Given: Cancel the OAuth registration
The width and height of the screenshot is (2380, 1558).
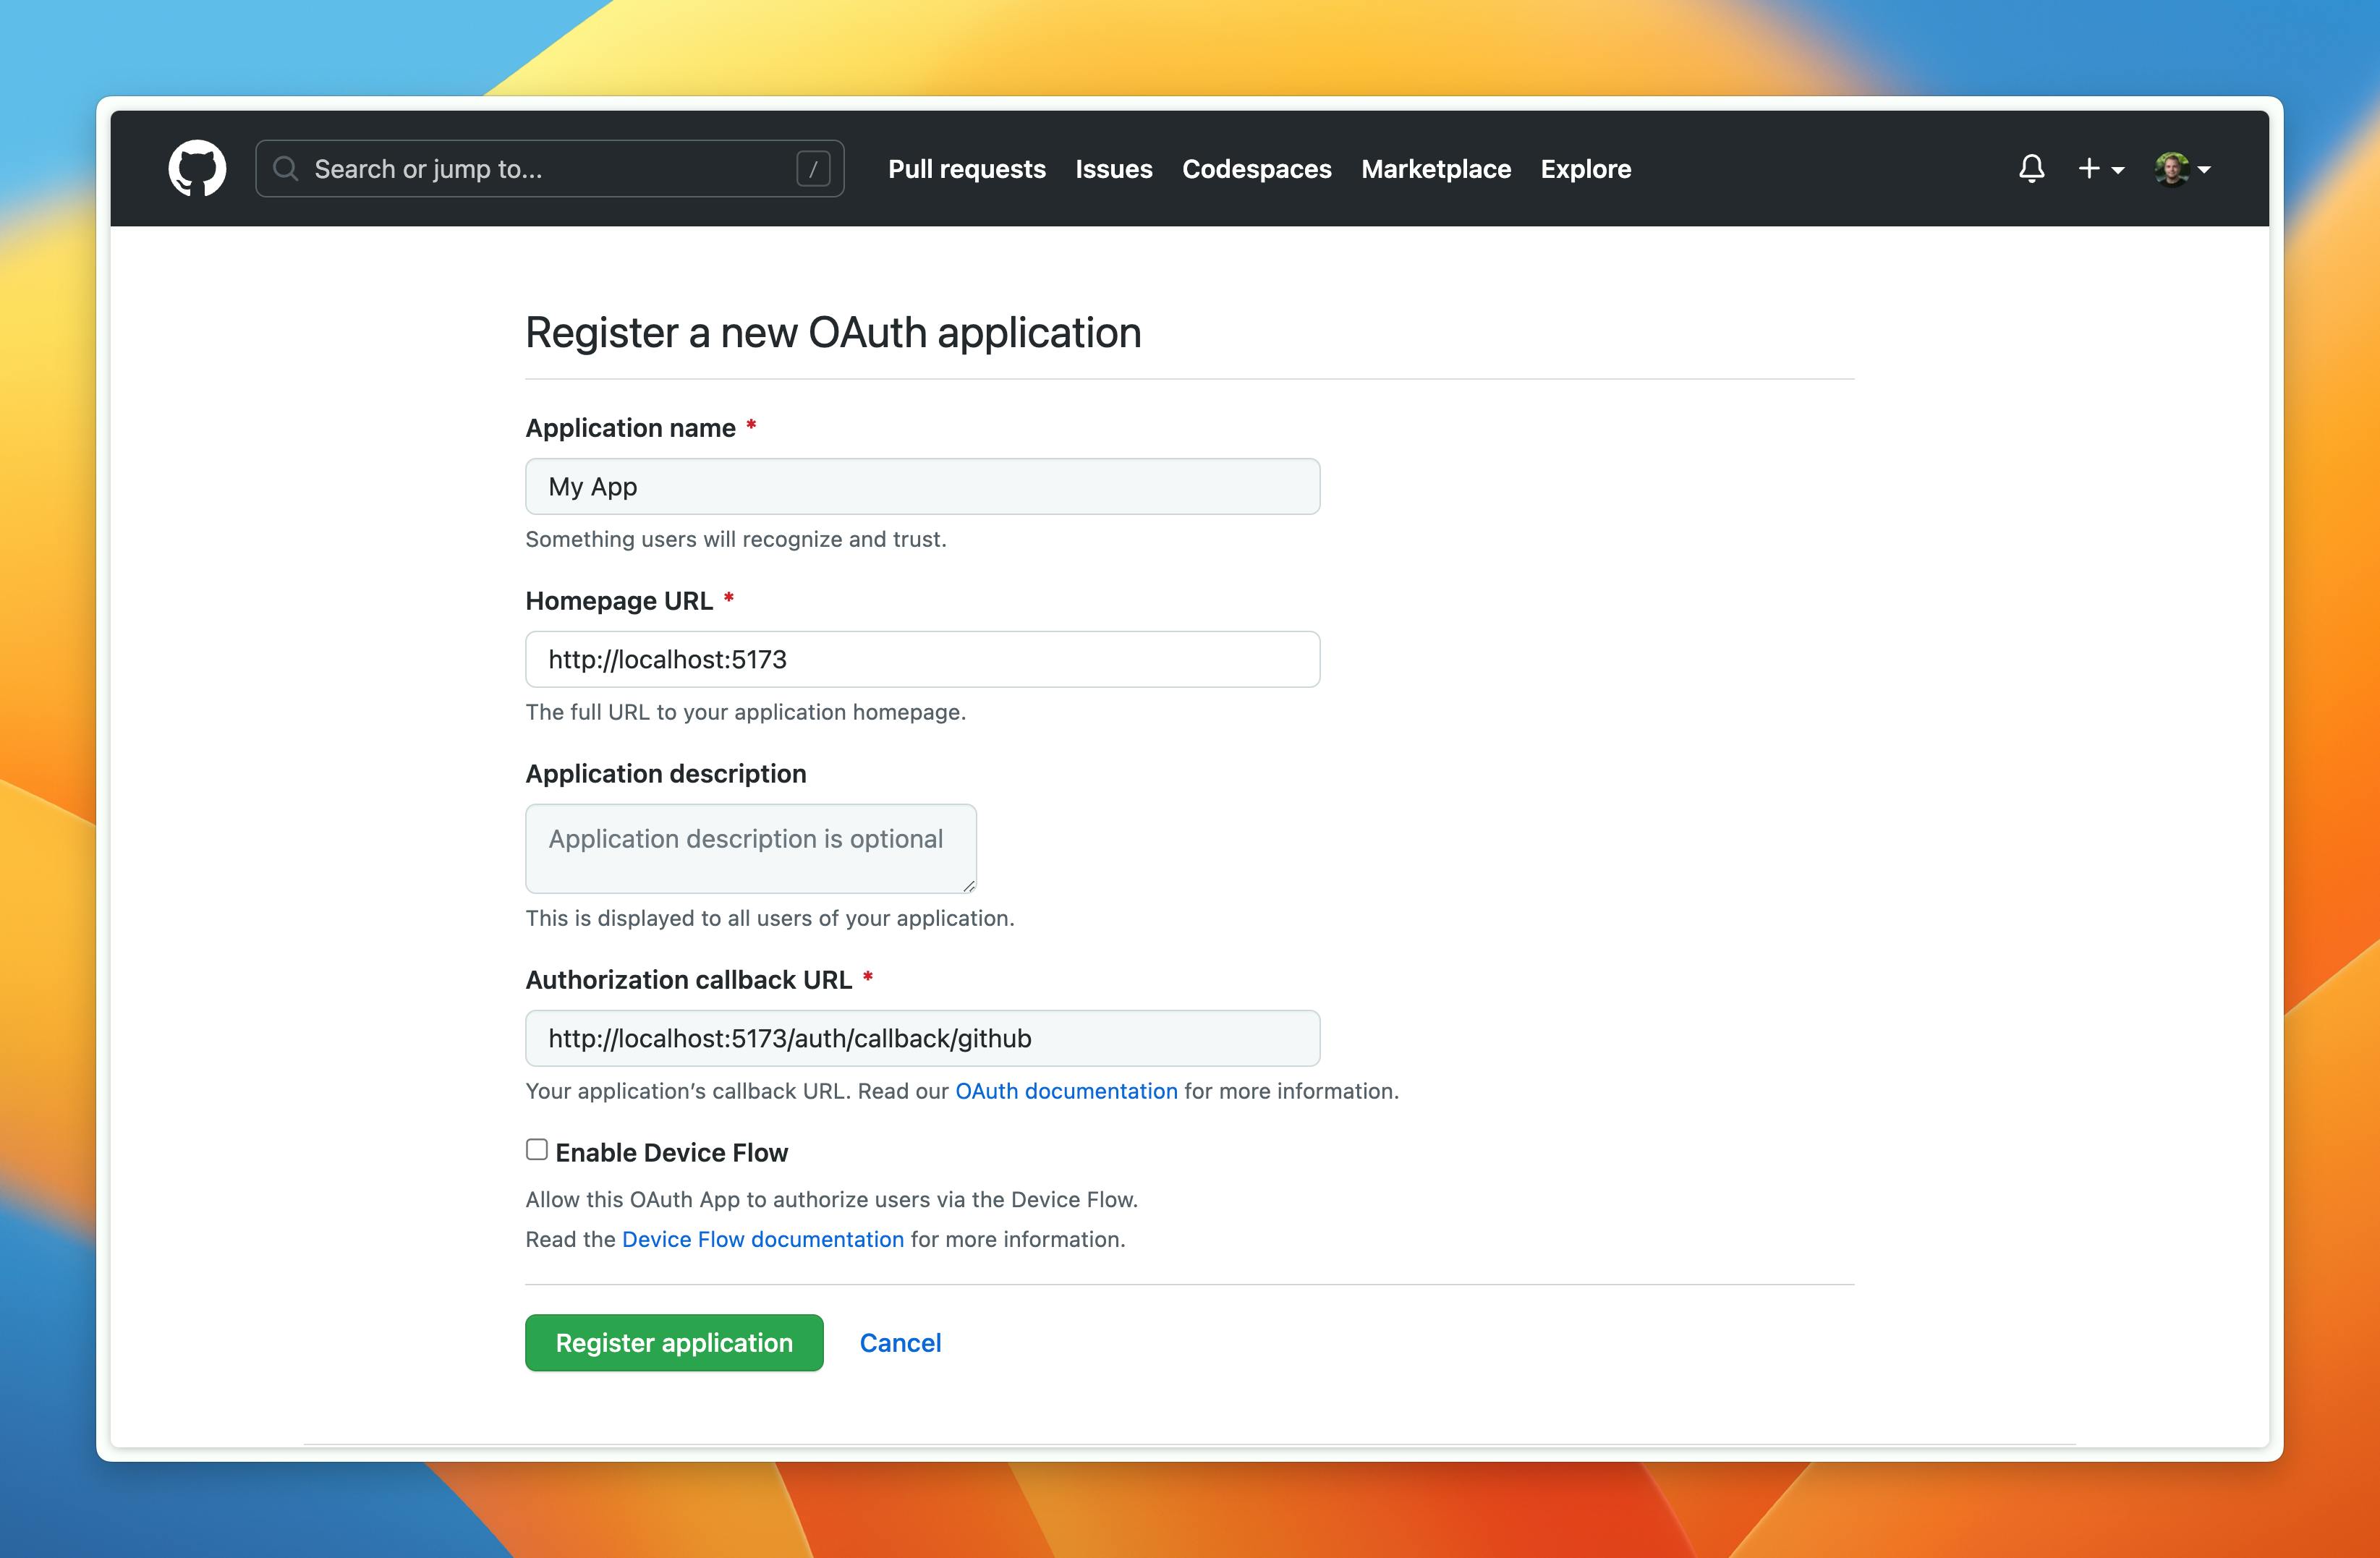Looking at the screenshot, I should [x=900, y=1342].
